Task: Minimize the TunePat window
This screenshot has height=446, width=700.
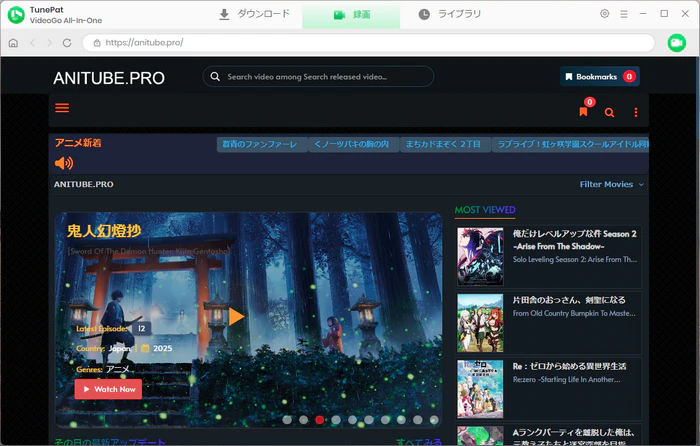Action: 643,14
